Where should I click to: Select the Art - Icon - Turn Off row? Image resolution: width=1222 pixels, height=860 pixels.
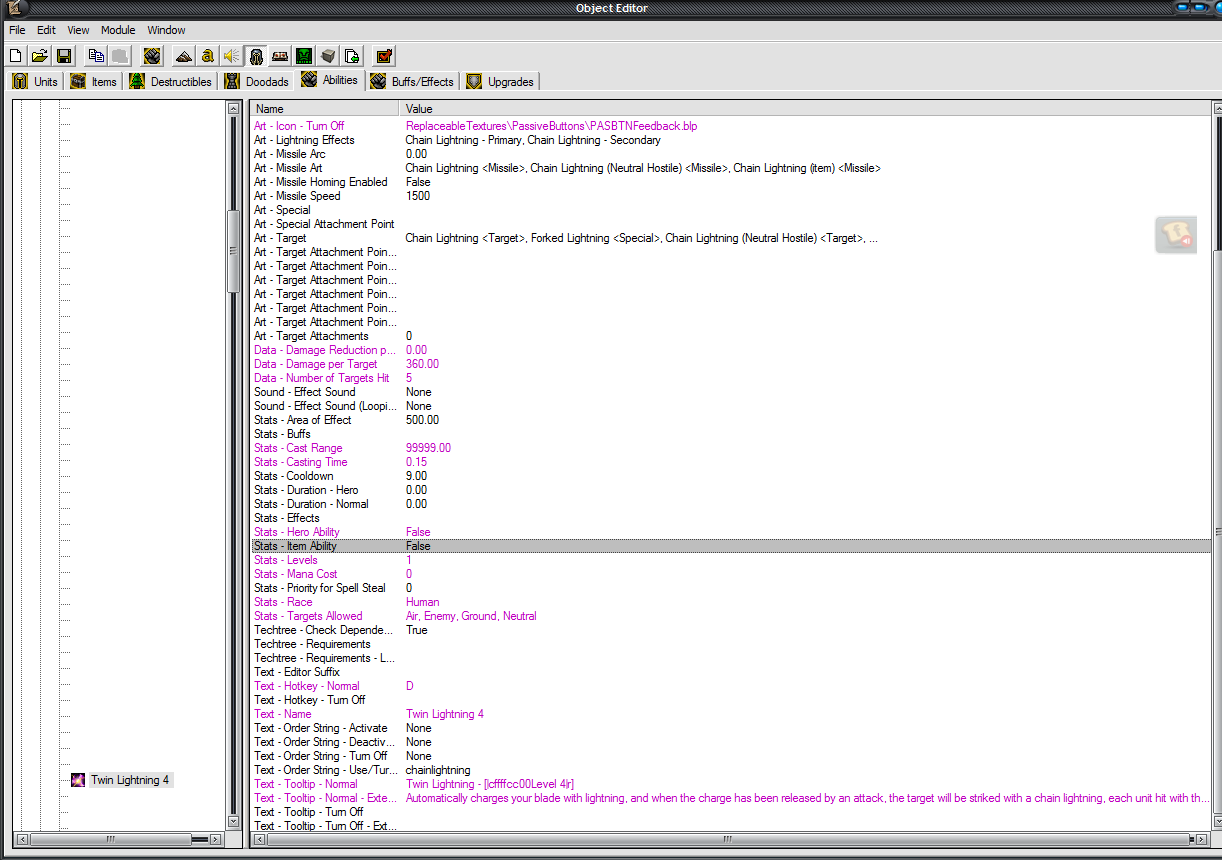[731, 126]
